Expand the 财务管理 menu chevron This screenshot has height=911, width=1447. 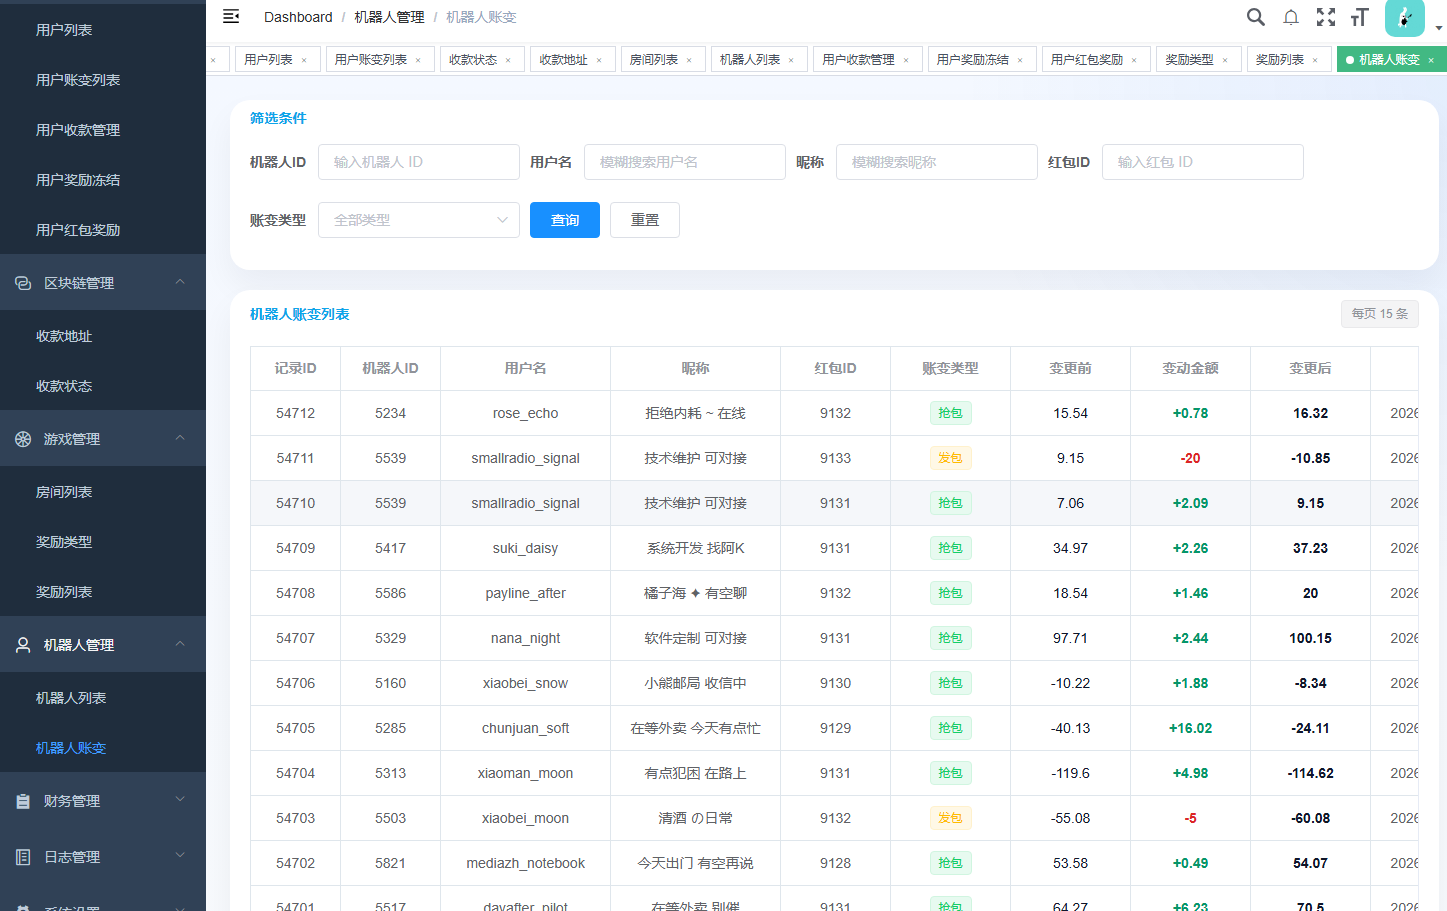180,800
